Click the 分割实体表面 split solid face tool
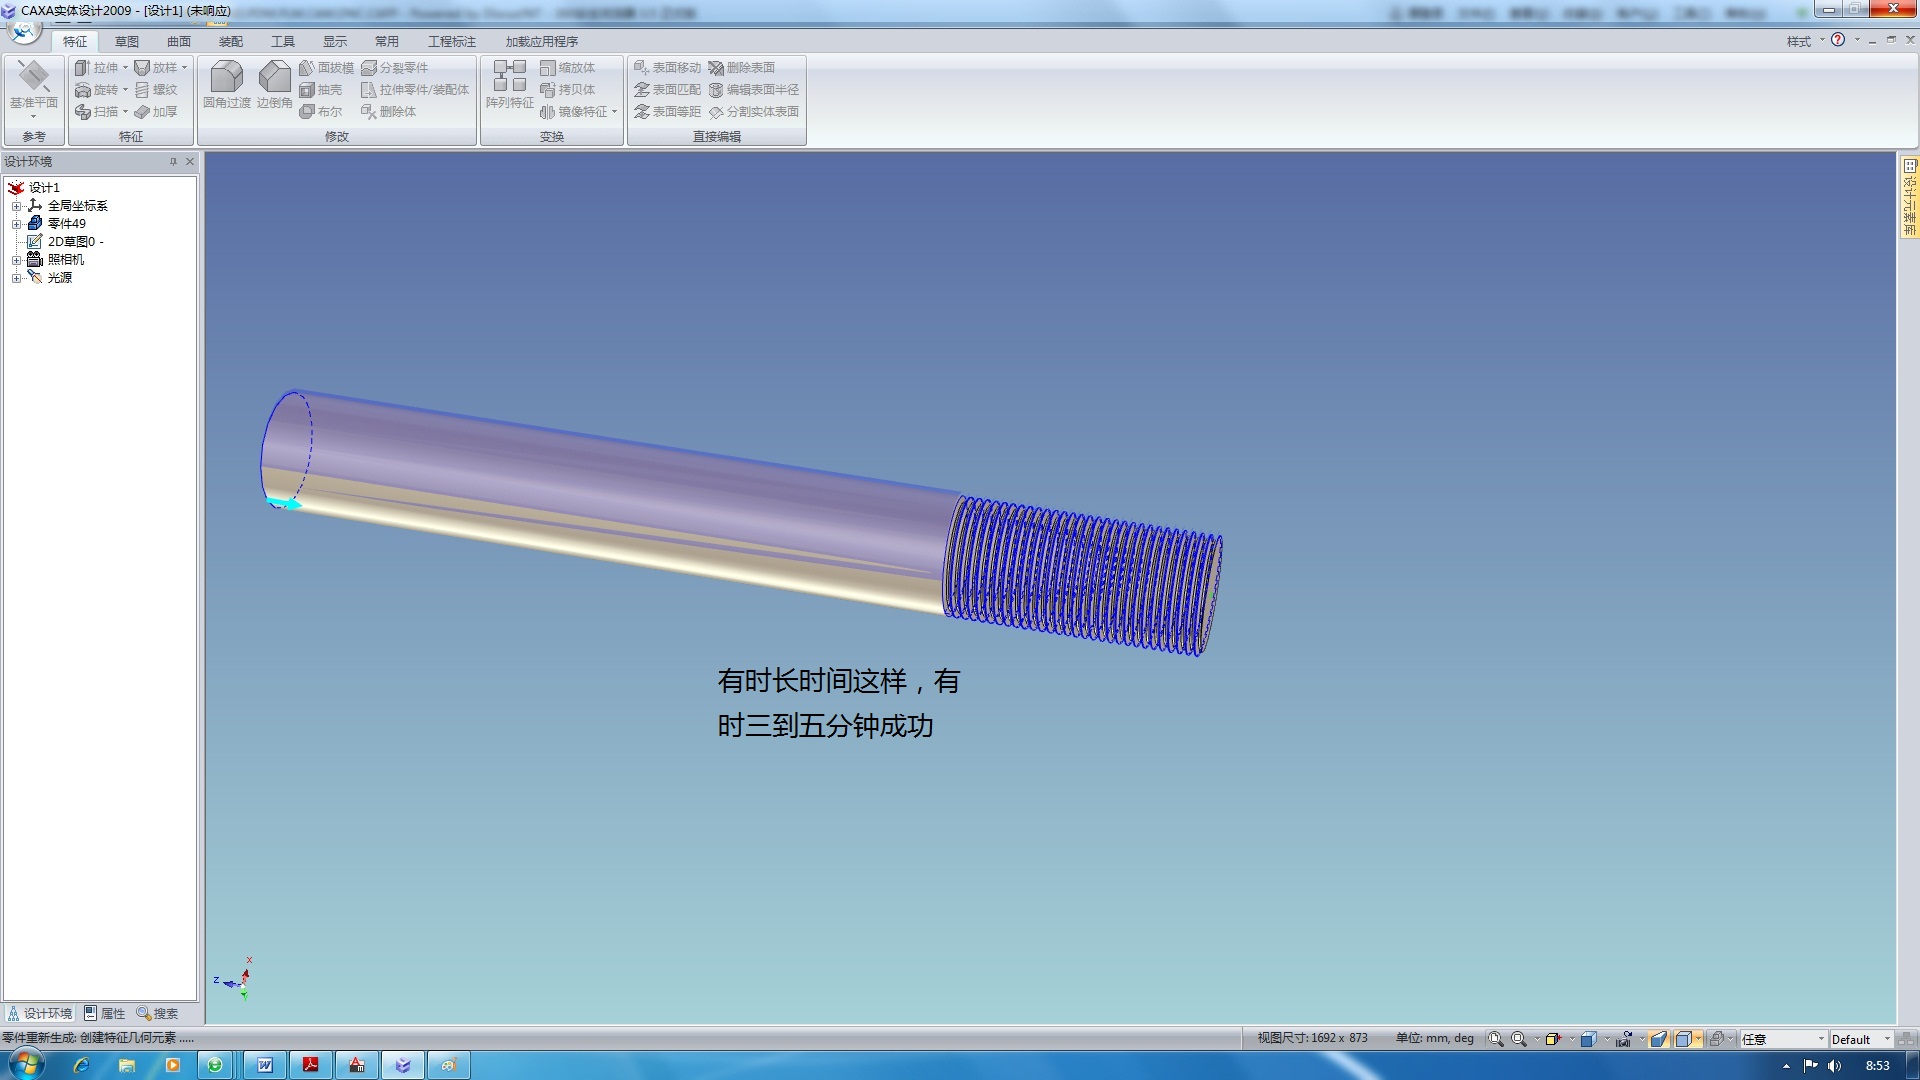 pos(753,111)
